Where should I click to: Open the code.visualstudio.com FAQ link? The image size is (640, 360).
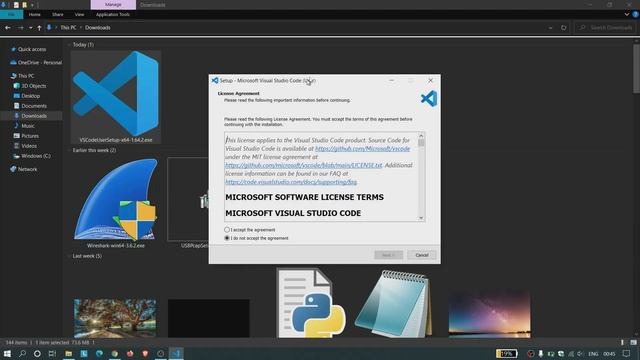pos(291,182)
